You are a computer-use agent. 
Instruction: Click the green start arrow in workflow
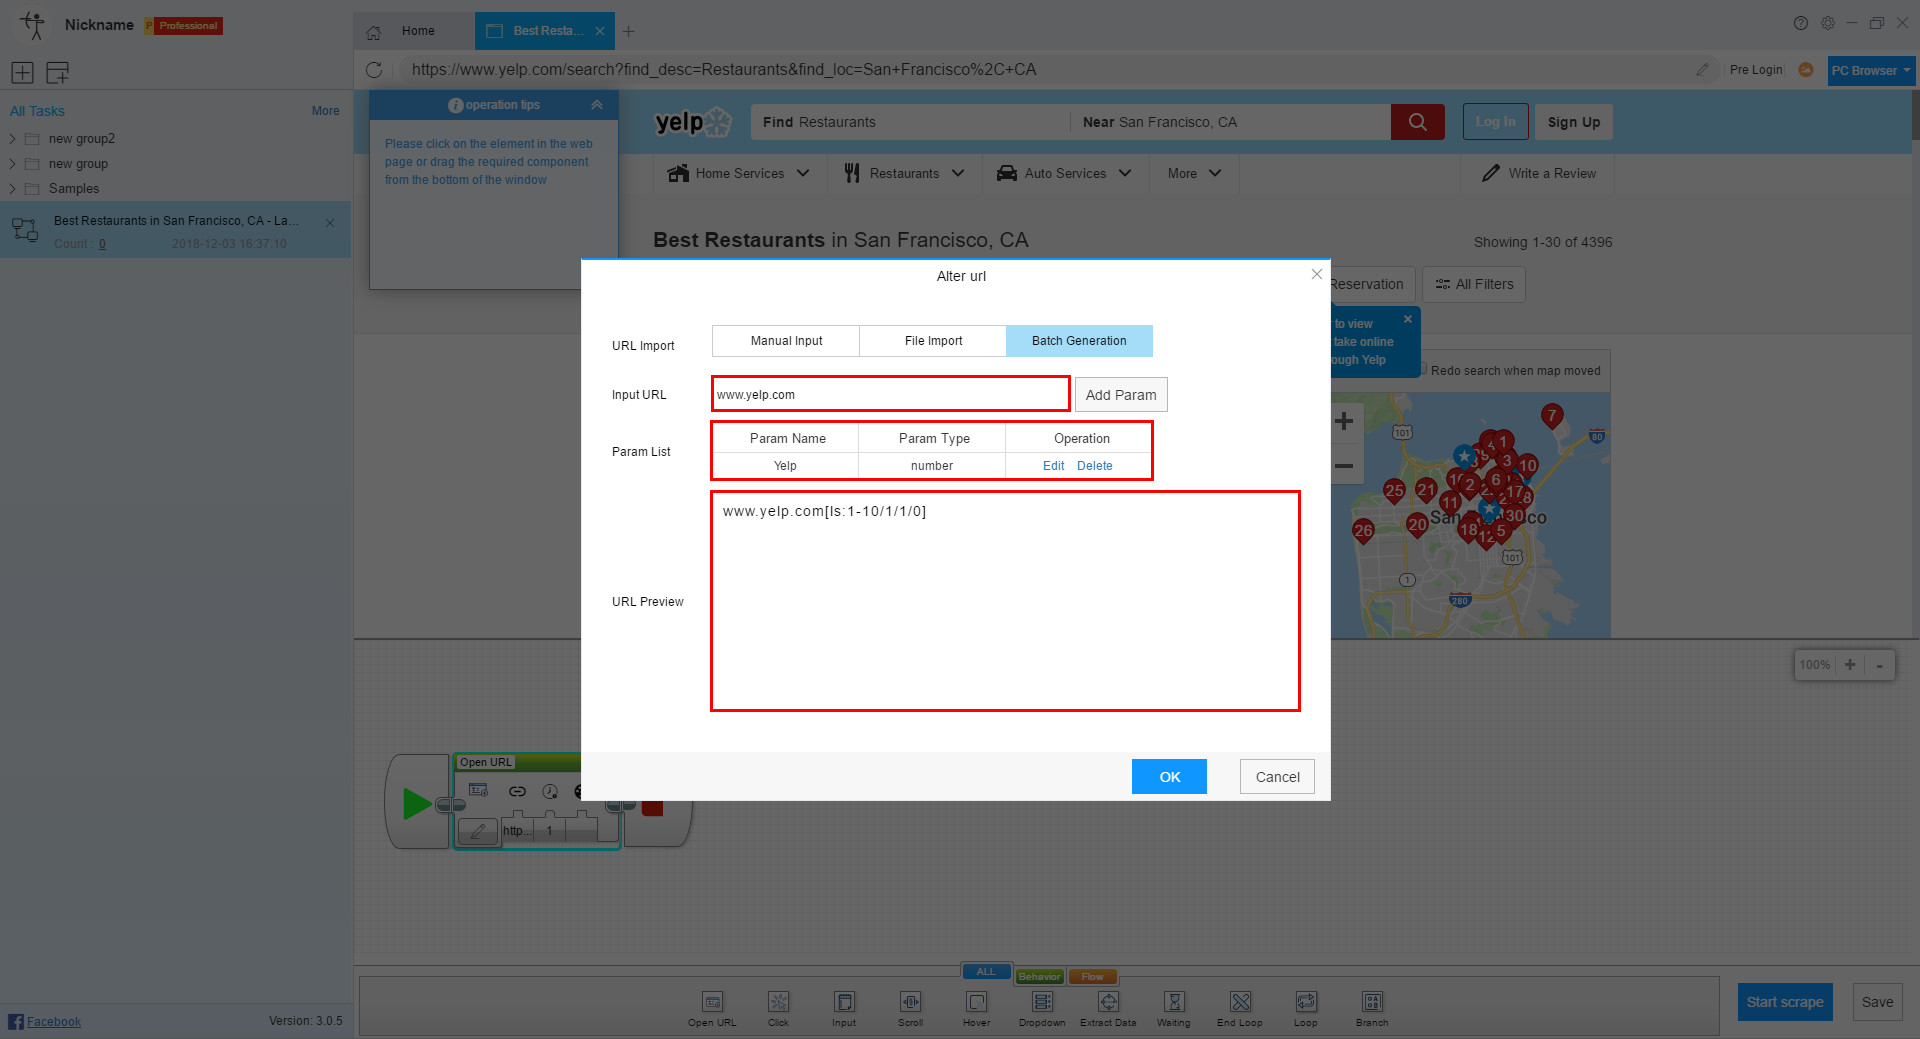pyautogui.click(x=416, y=804)
